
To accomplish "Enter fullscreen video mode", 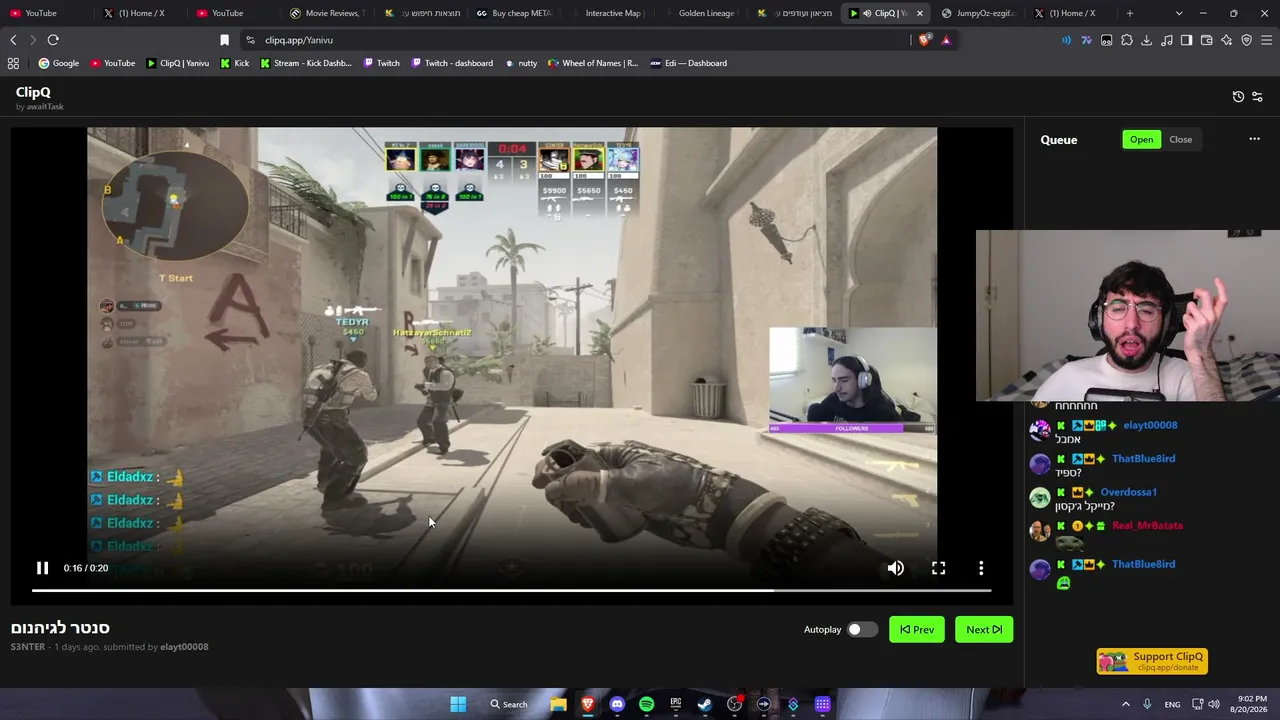I will point(938,568).
